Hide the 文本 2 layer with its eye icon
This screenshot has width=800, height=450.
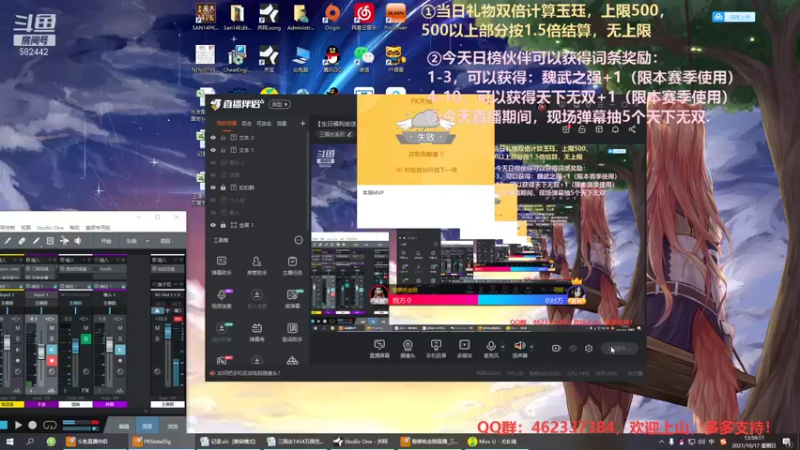pos(213,138)
